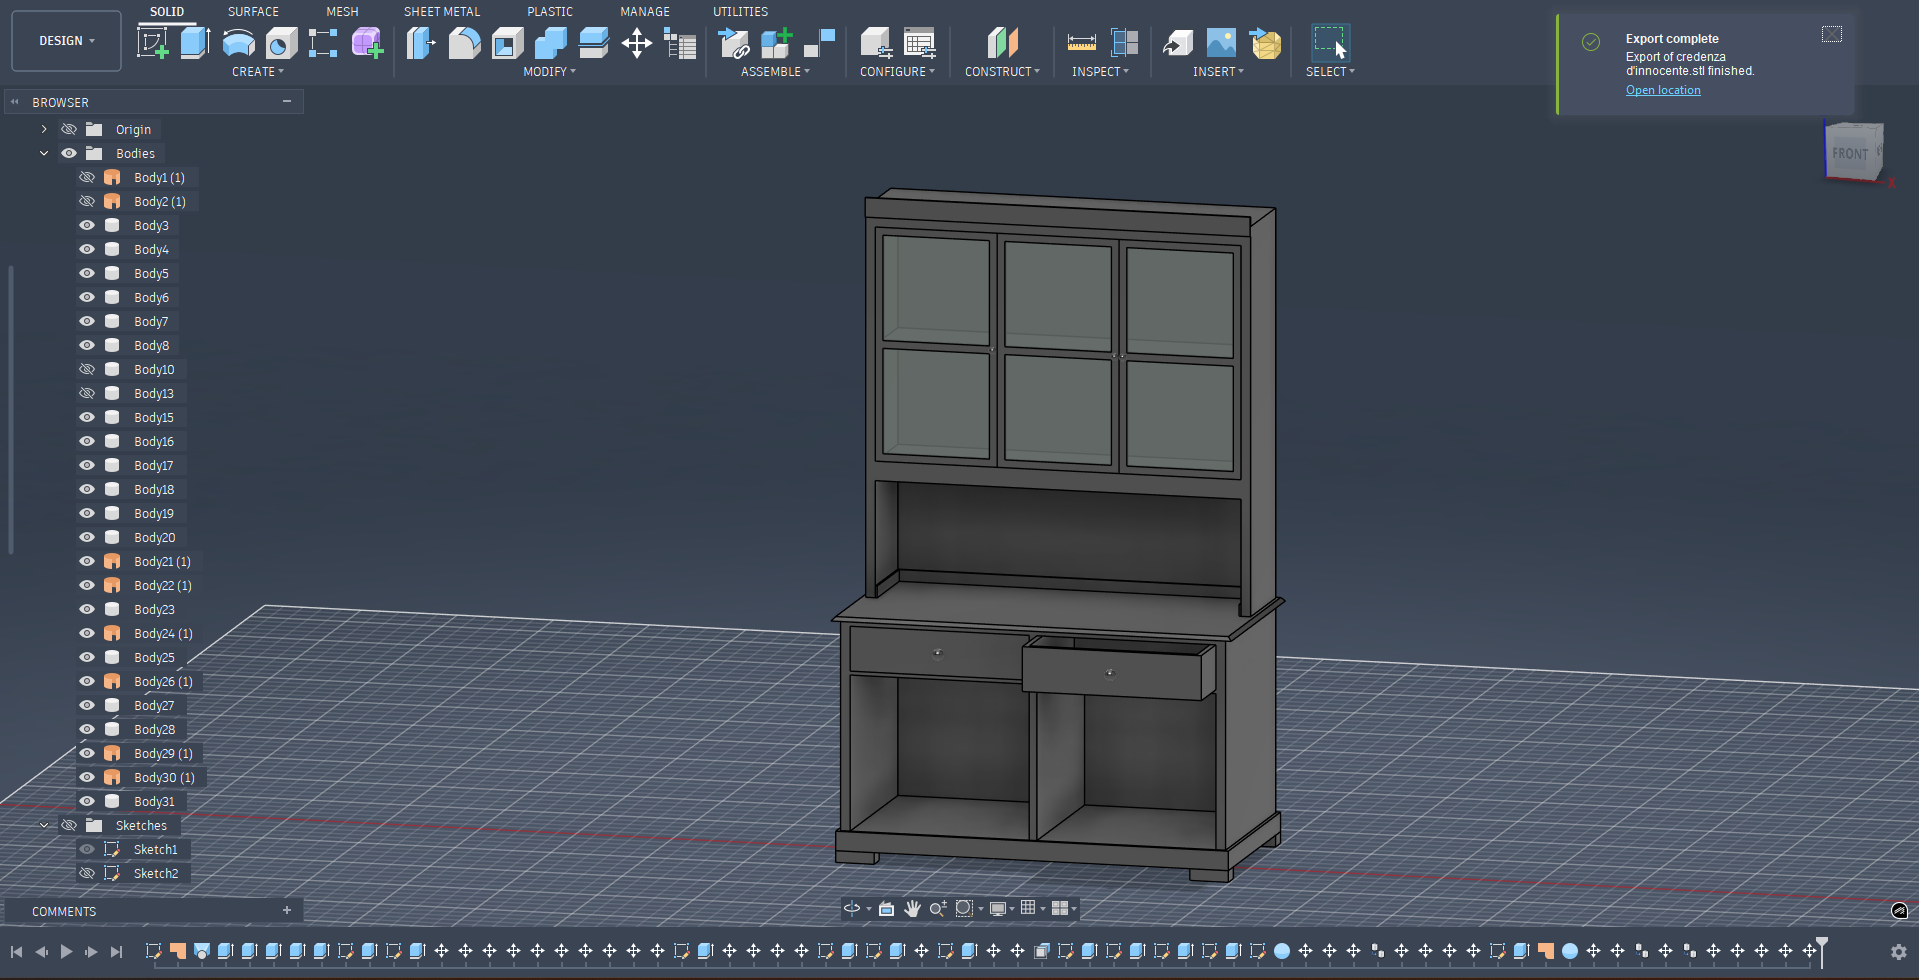The width and height of the screenshot is (1919, 980).
Task: Click the Extrude tool icon
Action: (x=195, y=43)
